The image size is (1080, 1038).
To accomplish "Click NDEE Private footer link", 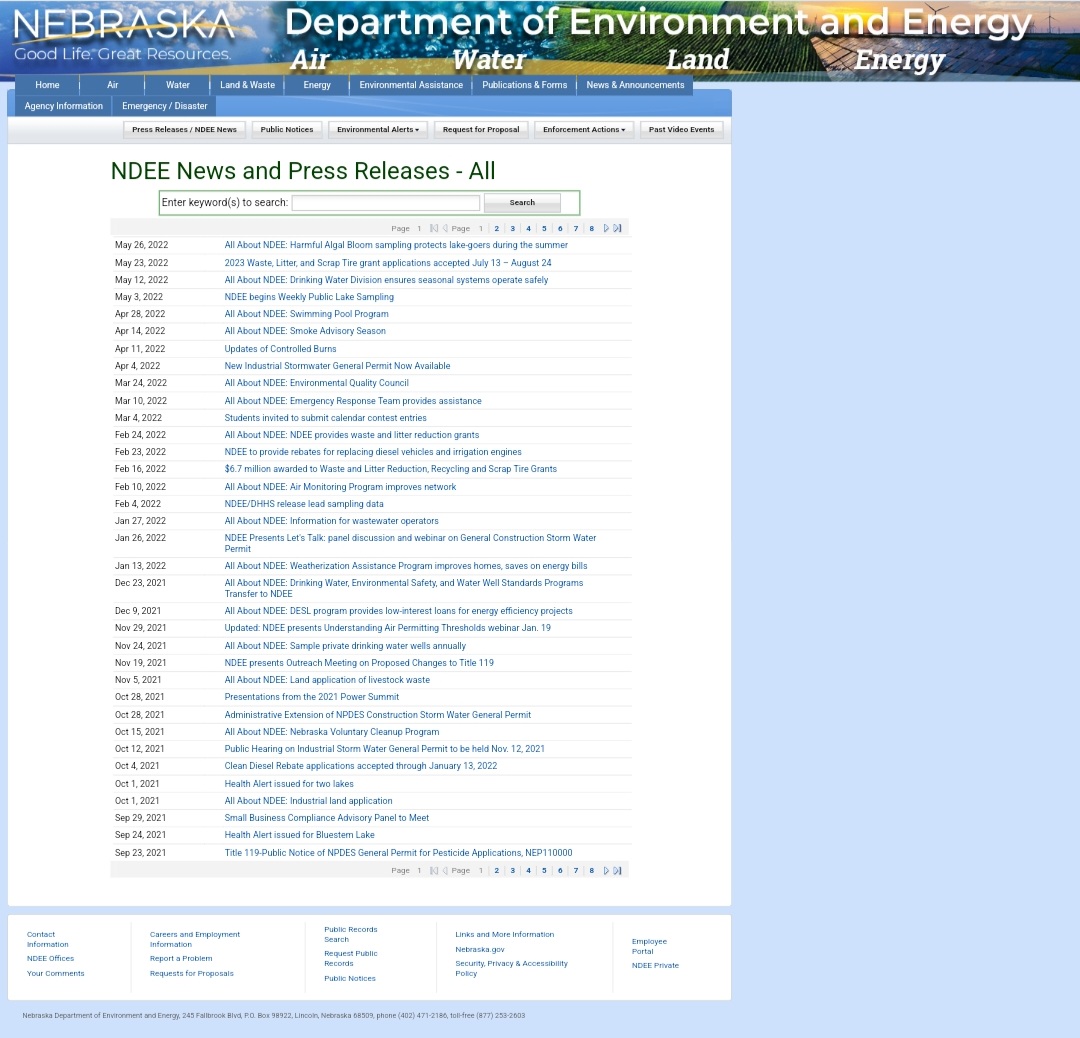I will tap(655, 966).
